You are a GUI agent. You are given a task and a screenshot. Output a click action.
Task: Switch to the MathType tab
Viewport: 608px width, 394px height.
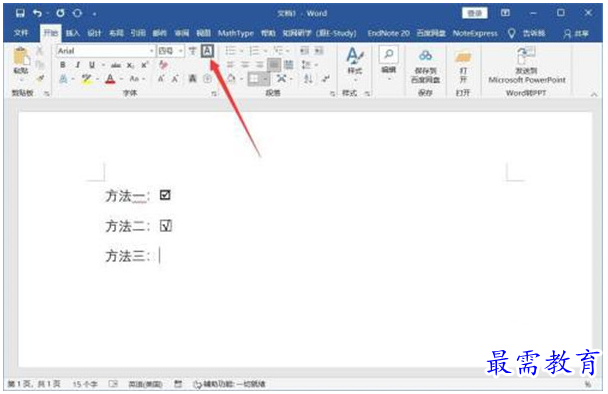(x=235, y=33)
